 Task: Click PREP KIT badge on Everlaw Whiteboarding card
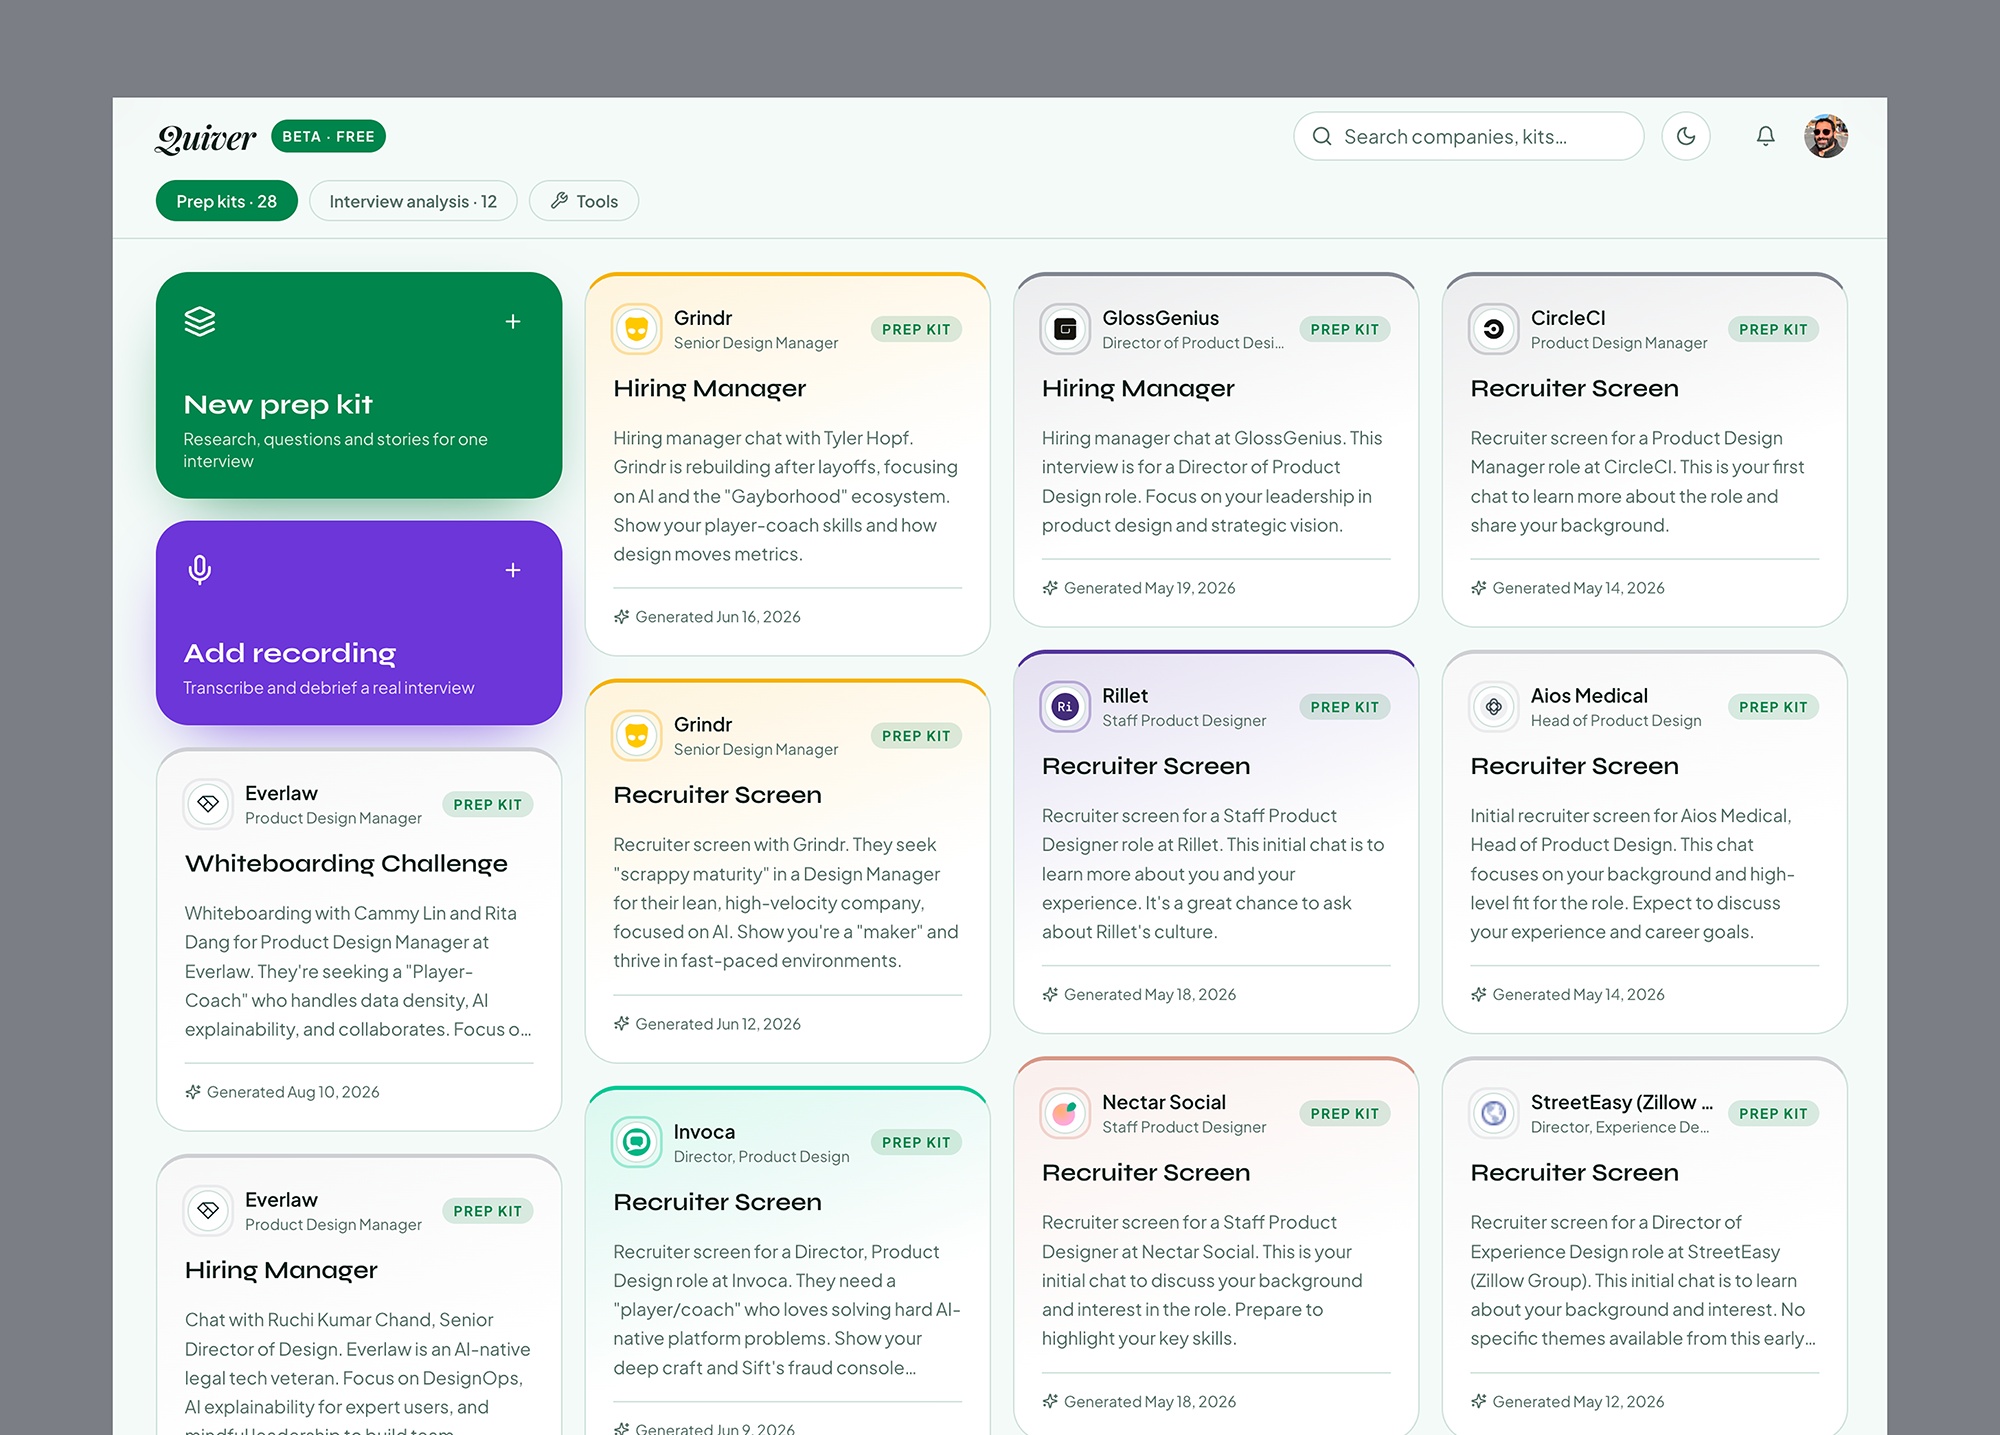(x=487, y=804)
